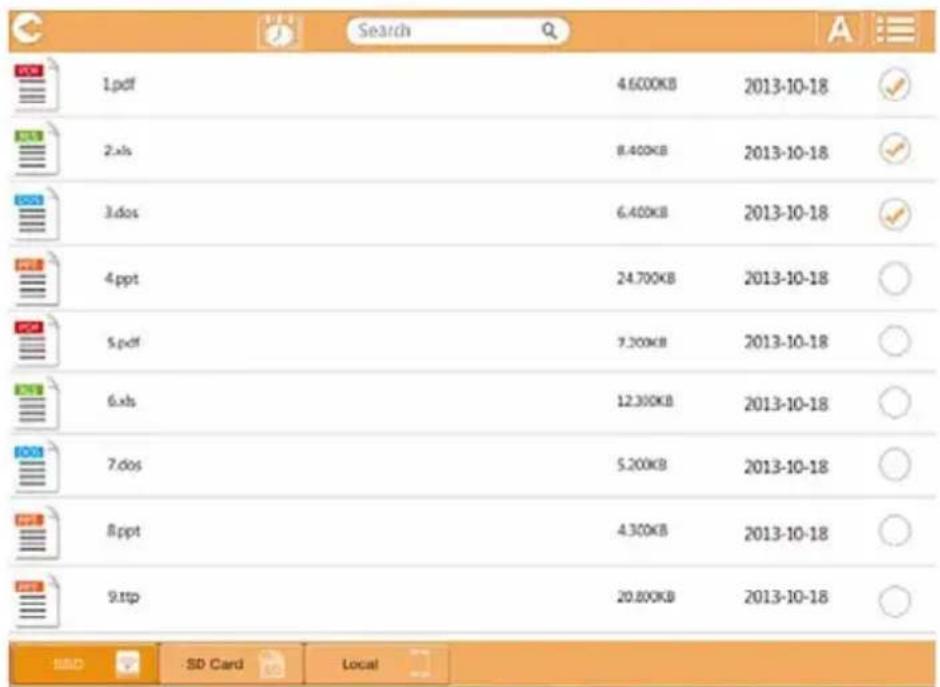Viewport: 940px width, 687px height.
Task: Select the 7.dos checkbox circle
Action: tap(894, 465)
